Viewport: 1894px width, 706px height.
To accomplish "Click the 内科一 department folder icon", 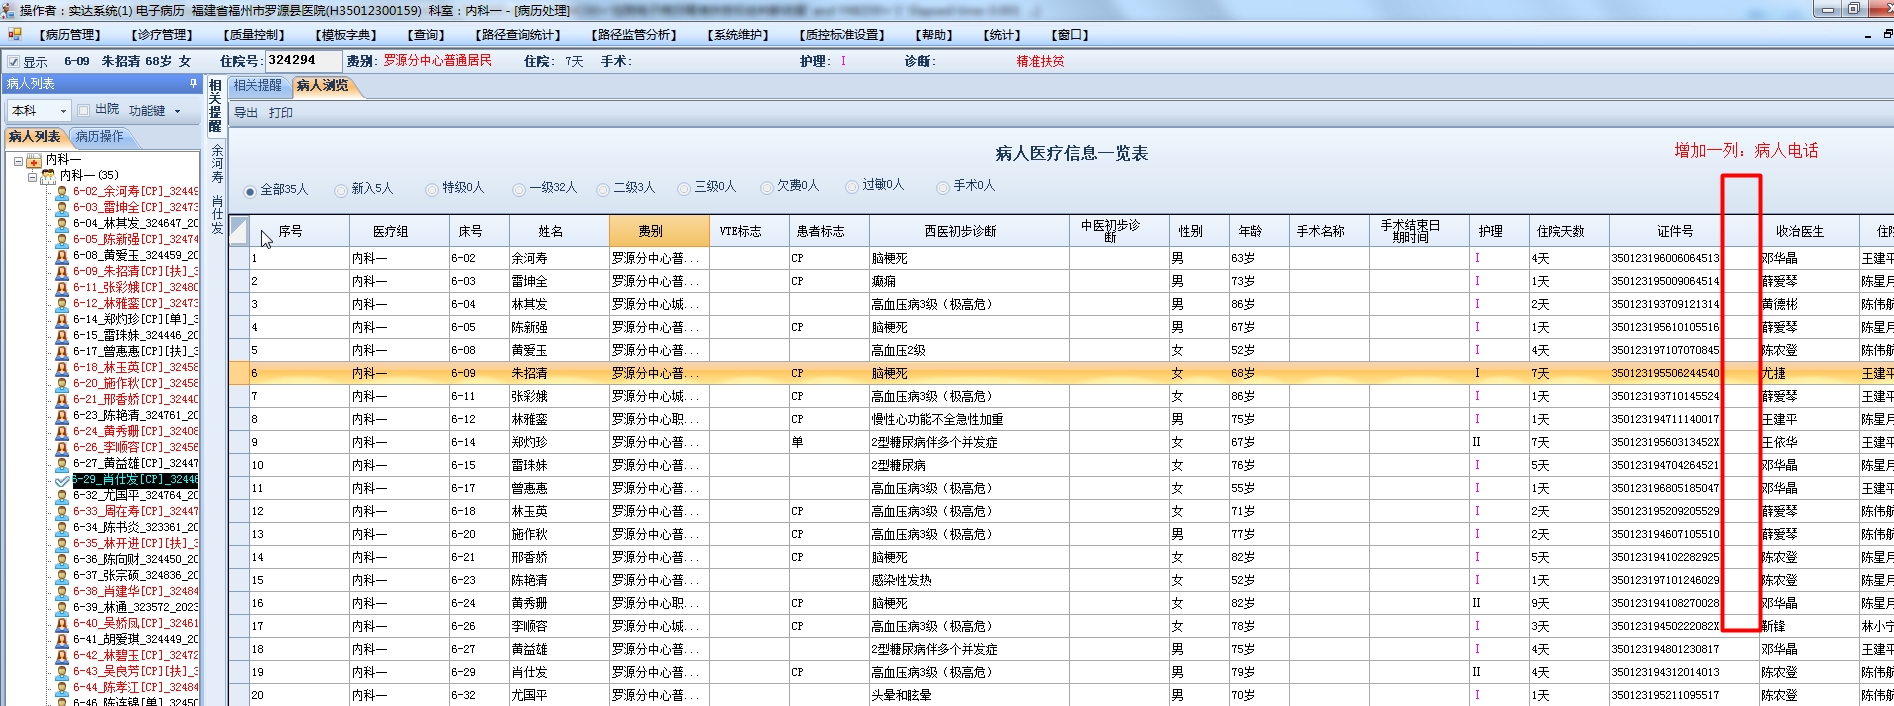I will pyautogui.click(x=34, y=160).
